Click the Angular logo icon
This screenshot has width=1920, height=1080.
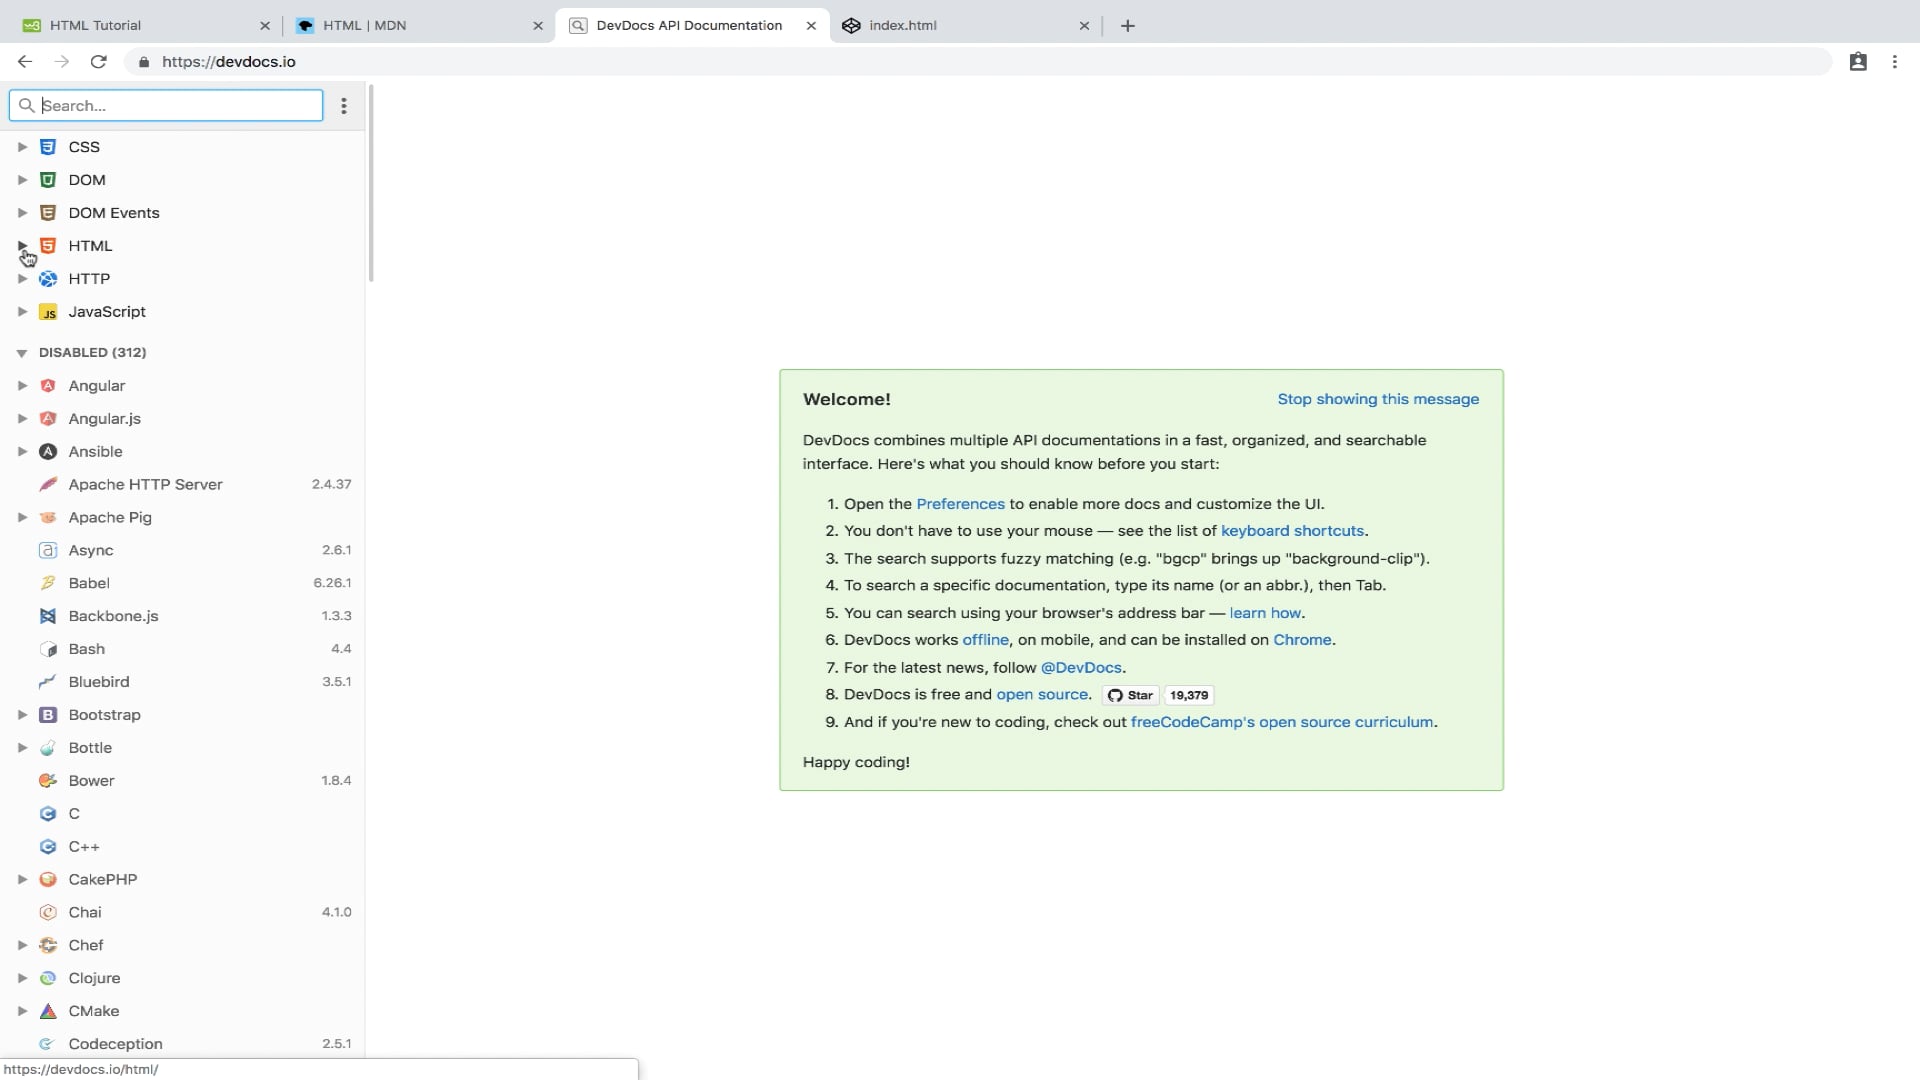47,386
